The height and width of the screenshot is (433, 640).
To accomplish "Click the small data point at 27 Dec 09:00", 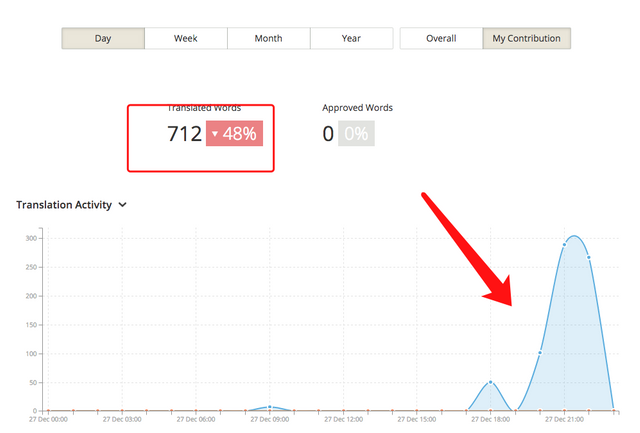I will (270, 407).
